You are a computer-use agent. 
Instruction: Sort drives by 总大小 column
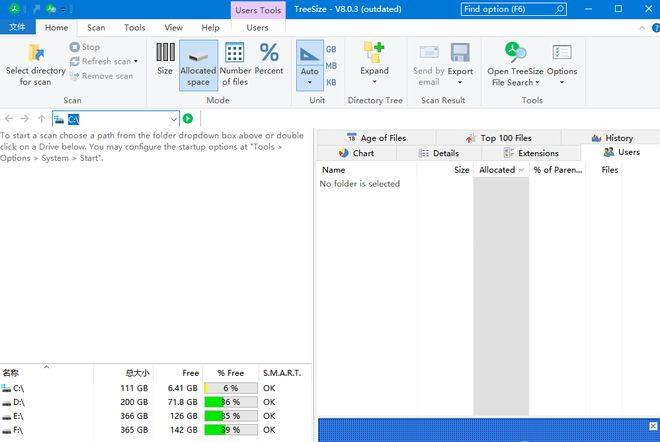124,373
